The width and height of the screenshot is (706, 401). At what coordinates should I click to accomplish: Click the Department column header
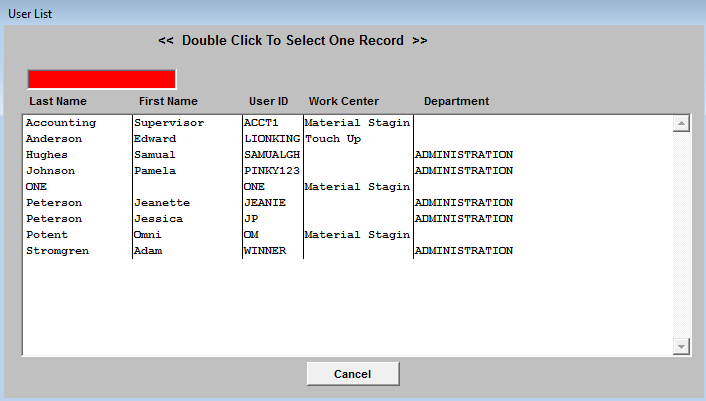pyautogui.click(x=457, y=101)
